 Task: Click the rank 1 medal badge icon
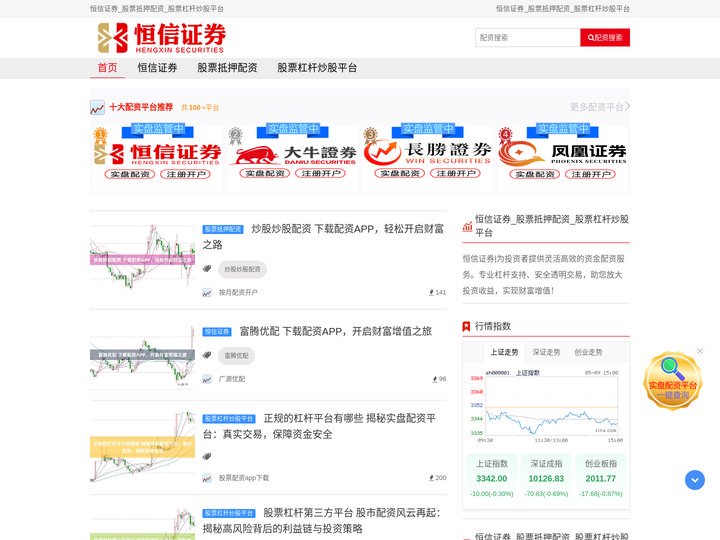[100, 136]
